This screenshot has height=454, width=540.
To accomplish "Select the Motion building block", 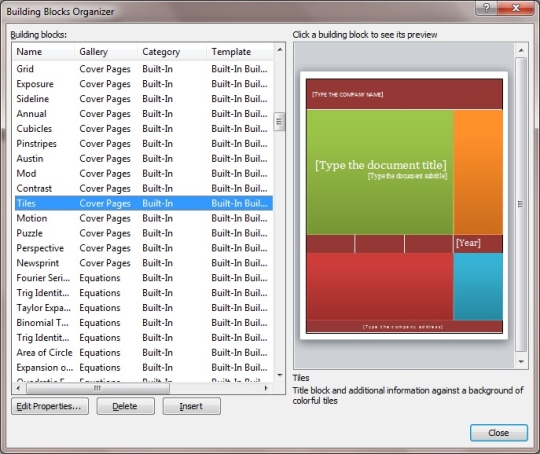I will pyautogui.click(x=144, y=218).
